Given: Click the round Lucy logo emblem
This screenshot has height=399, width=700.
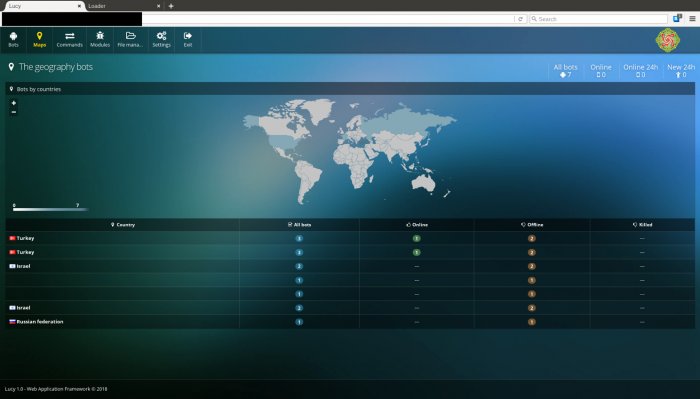Looking at the screenshot, I should pos(667,40).
